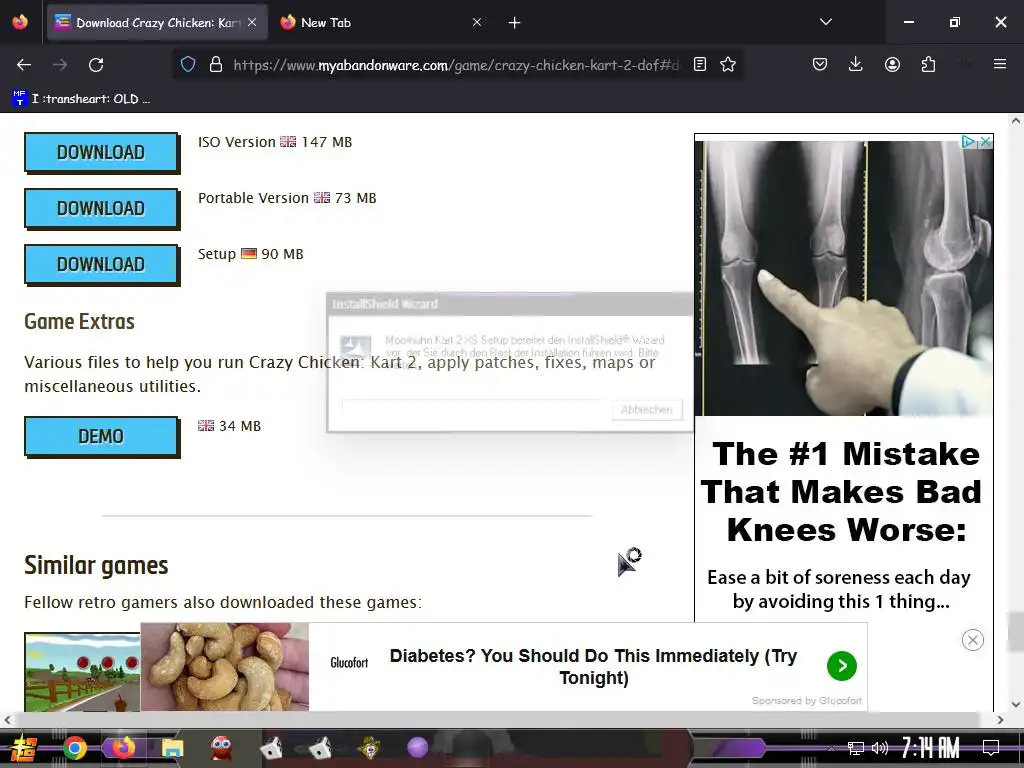Click the site padlock security icon
The width and height of the screenshot is (1024, 768).
216,65
